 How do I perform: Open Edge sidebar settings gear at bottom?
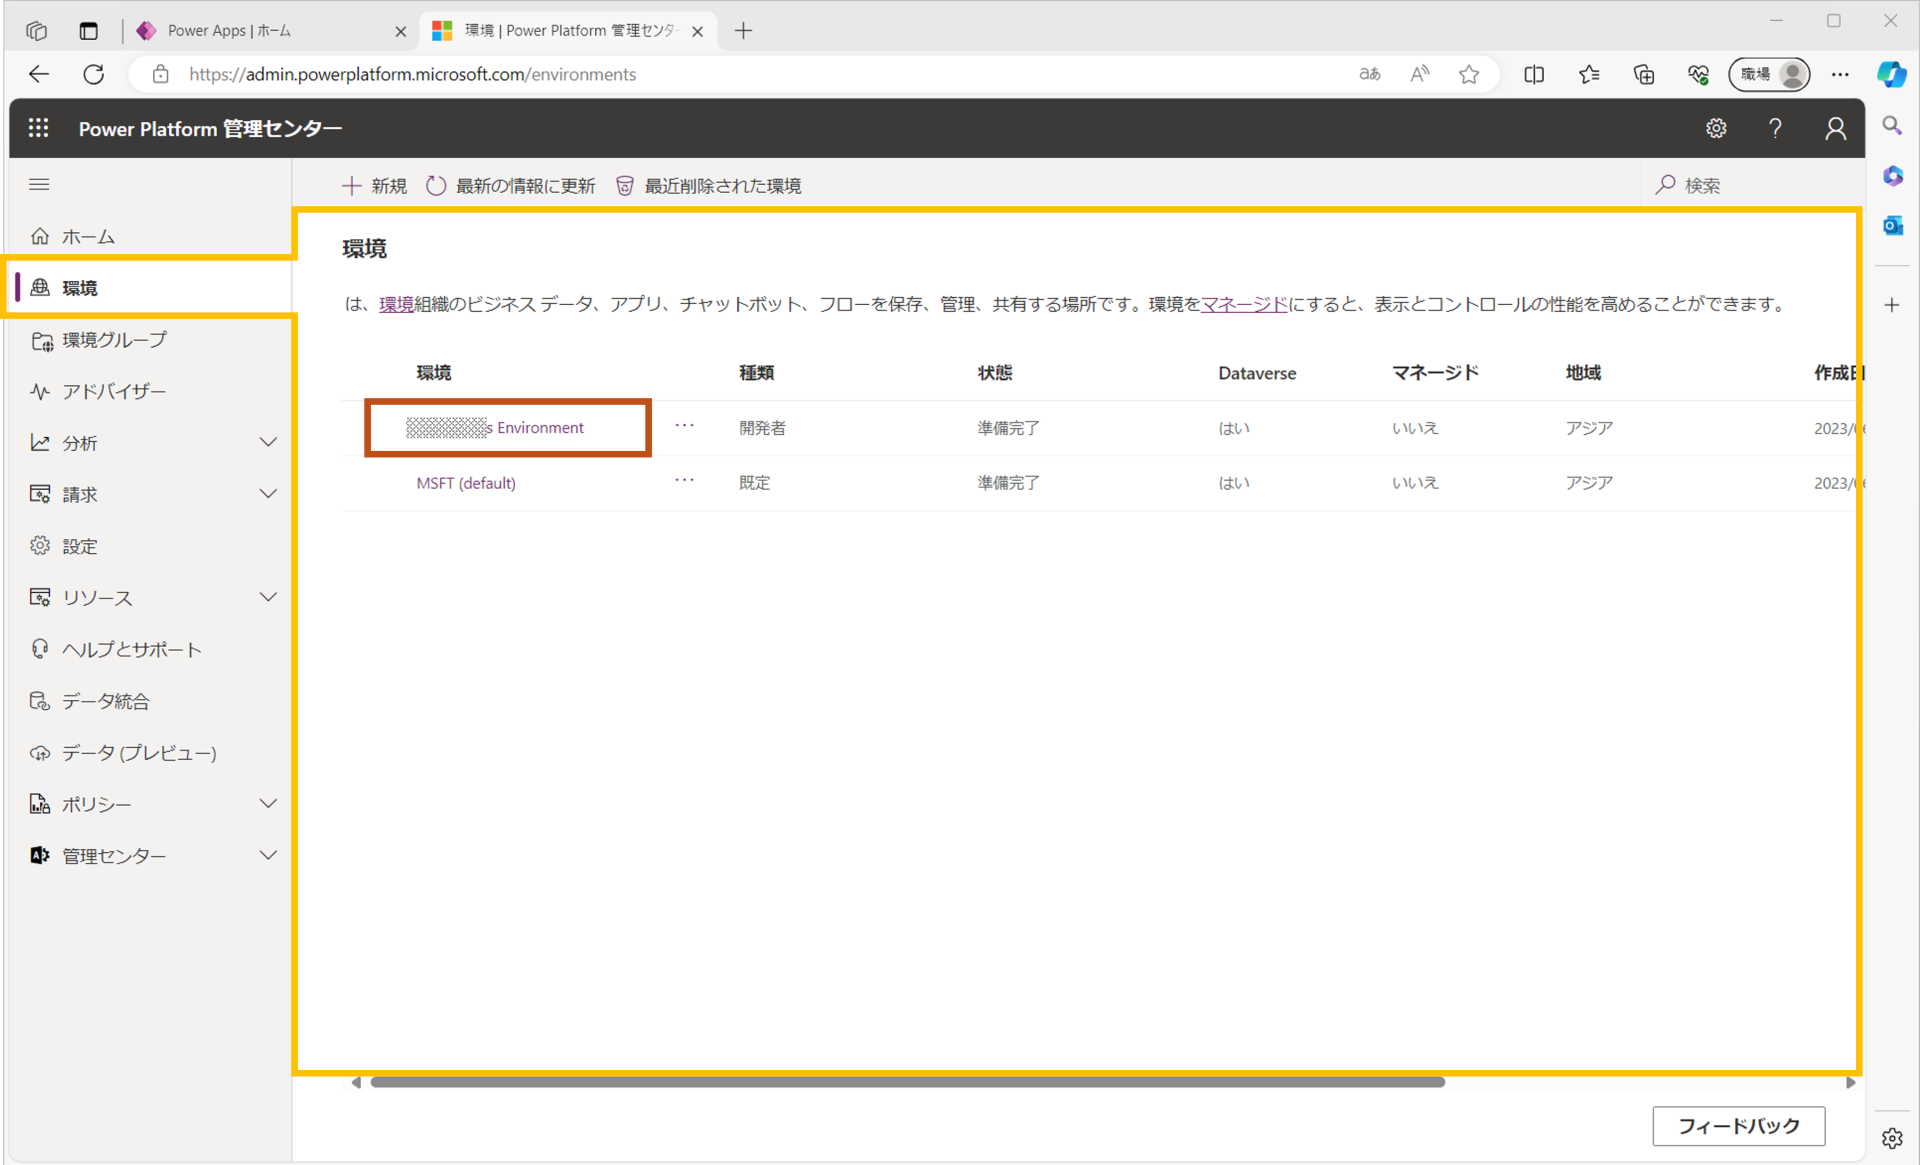[1892, 1138]
